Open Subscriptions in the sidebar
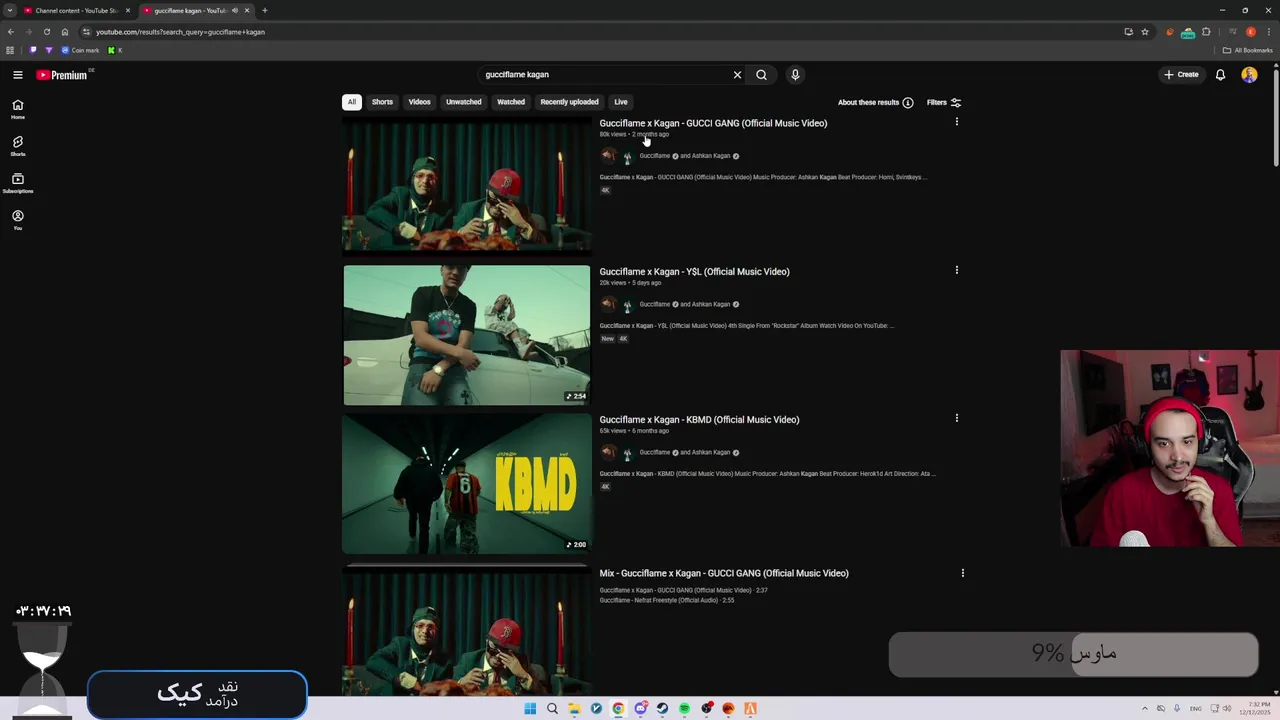Image resolution: width=1280 pixels, height=720 pixels. [x=18, y=183]
